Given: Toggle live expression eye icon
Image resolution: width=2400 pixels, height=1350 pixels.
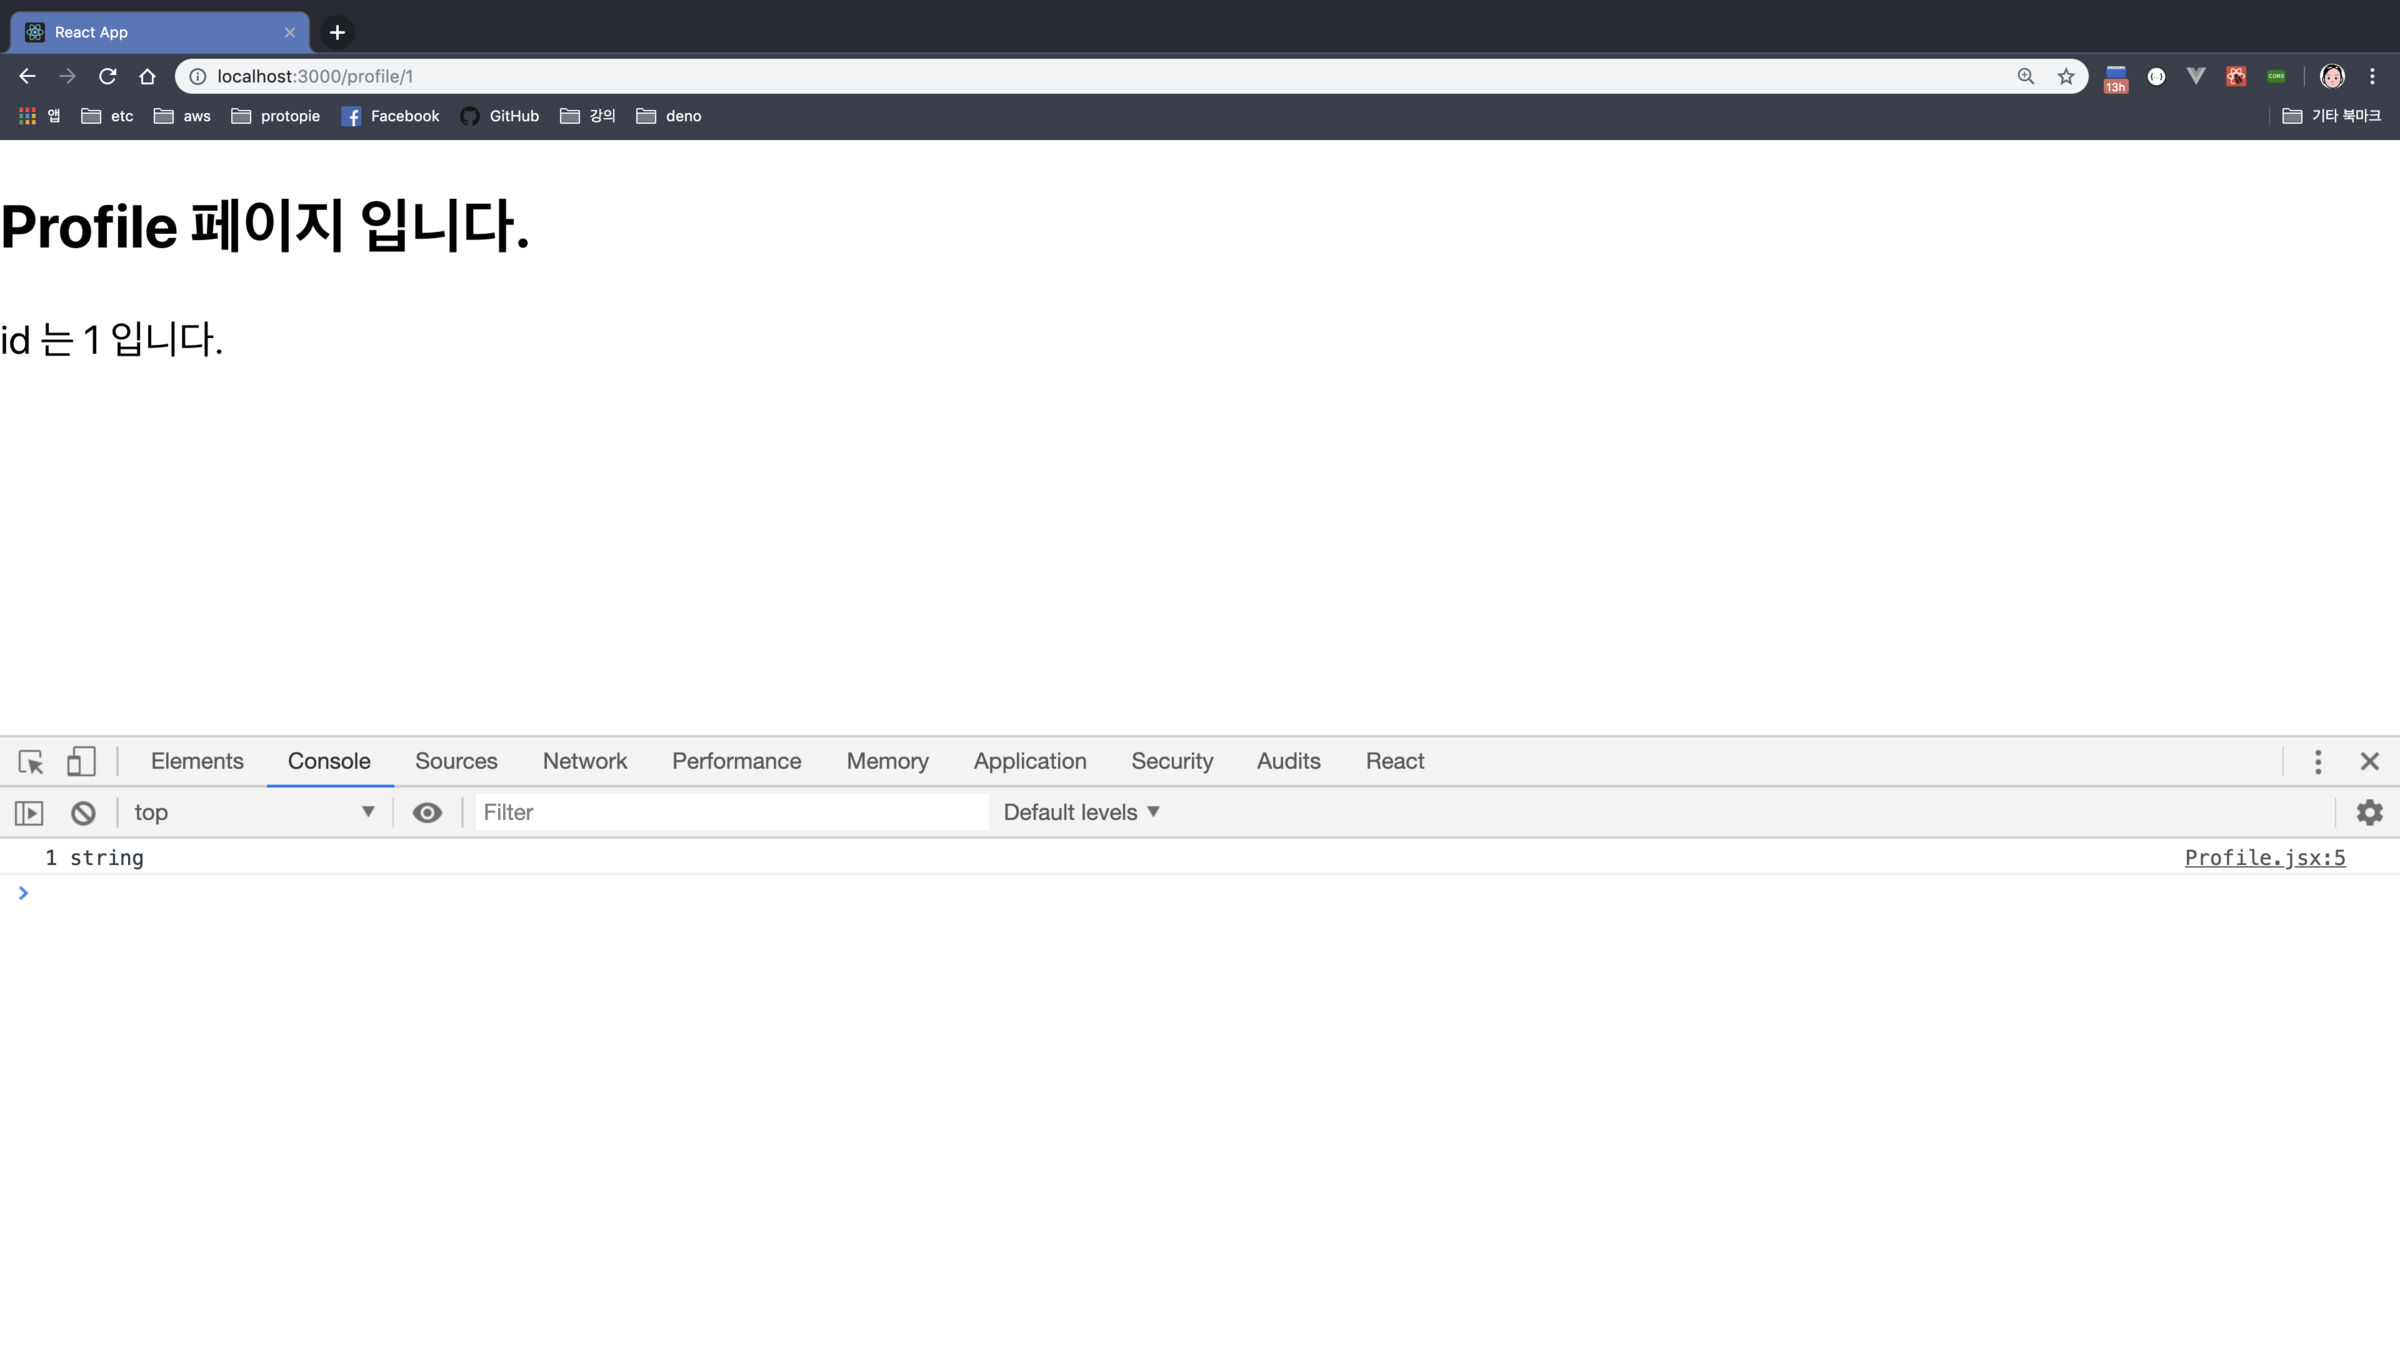Looking at the screenshot, I should [427, 813].
